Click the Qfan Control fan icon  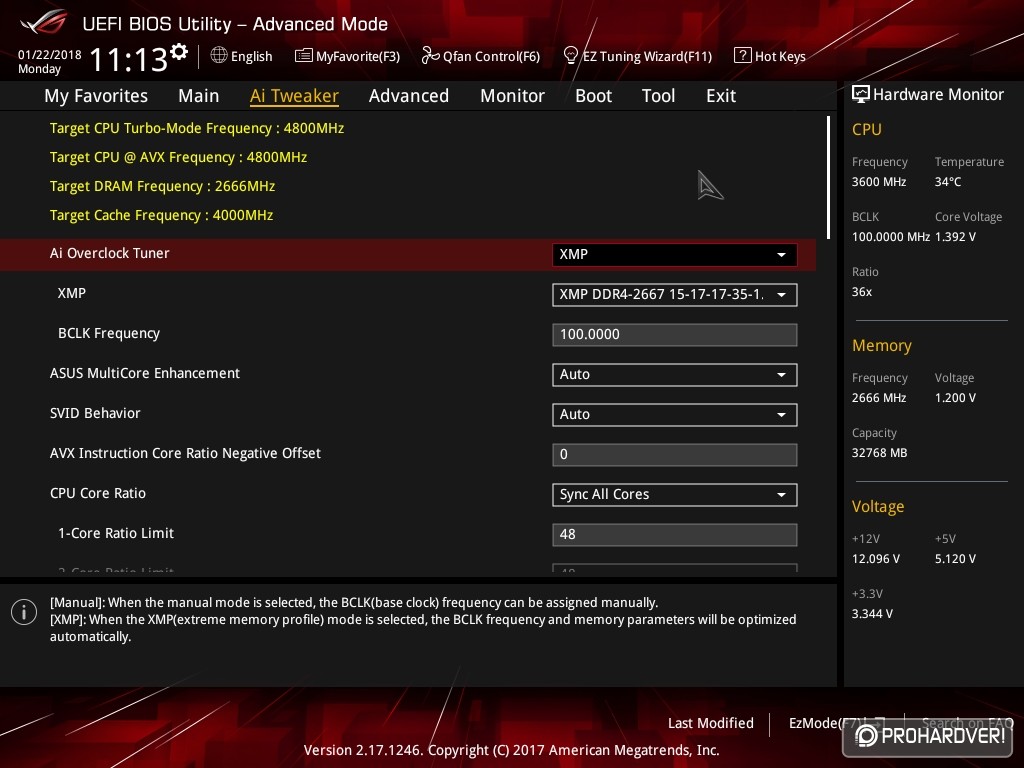(x=430, y=56)
